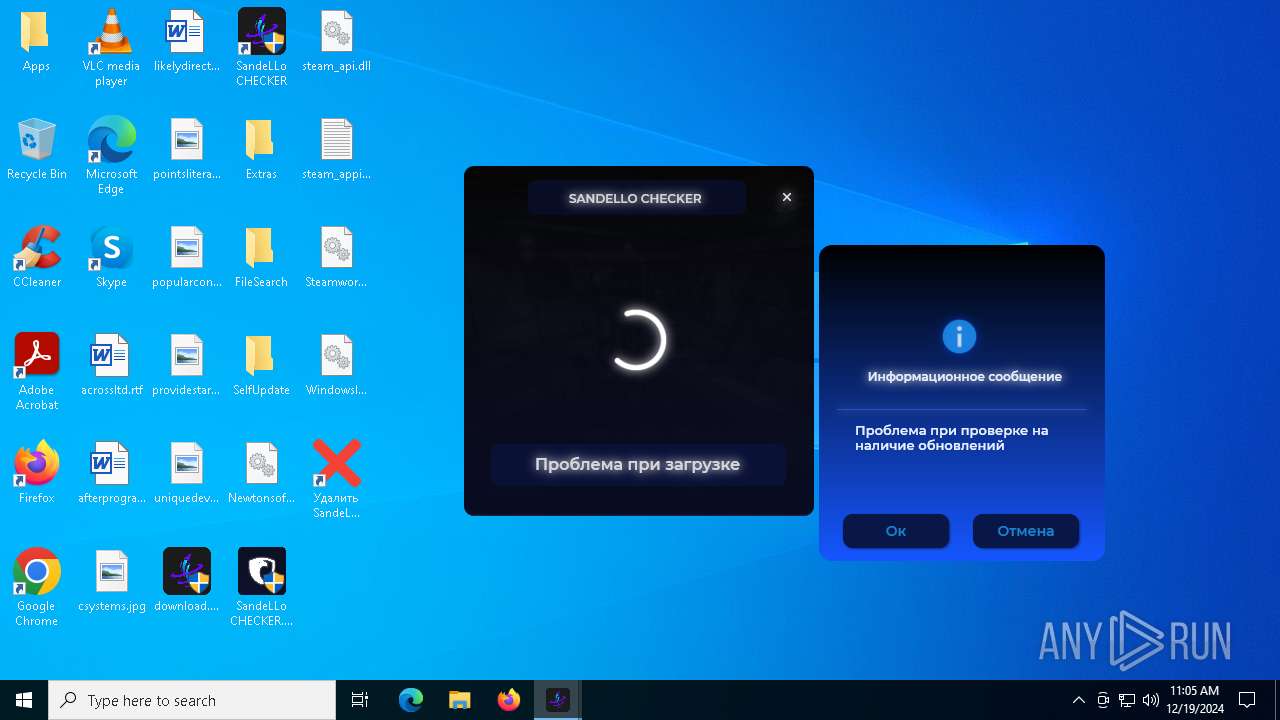Open volume control in system tray
The image size is (1280, 720).
coord(1151,700)
